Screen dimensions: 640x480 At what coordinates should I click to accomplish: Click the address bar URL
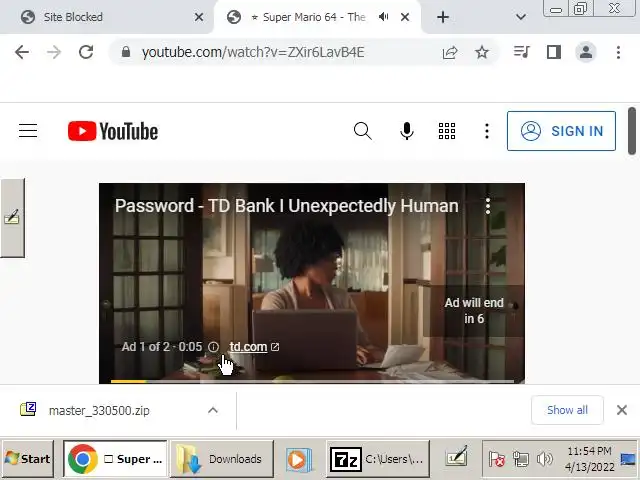[253, 52]
